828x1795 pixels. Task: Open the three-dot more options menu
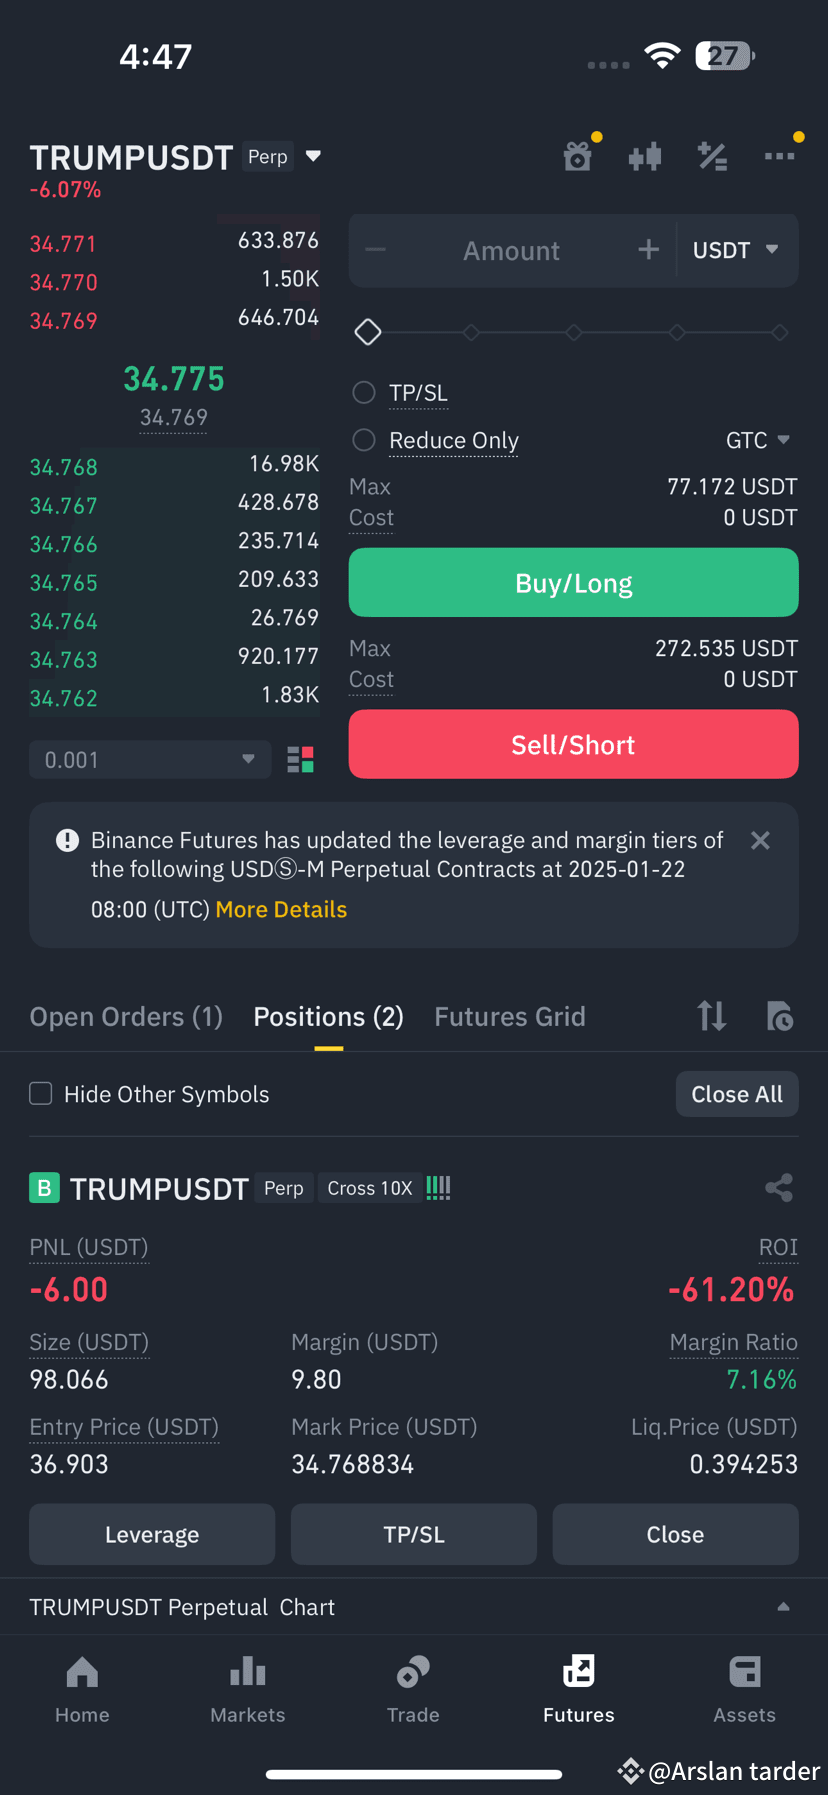click(779, 156)
